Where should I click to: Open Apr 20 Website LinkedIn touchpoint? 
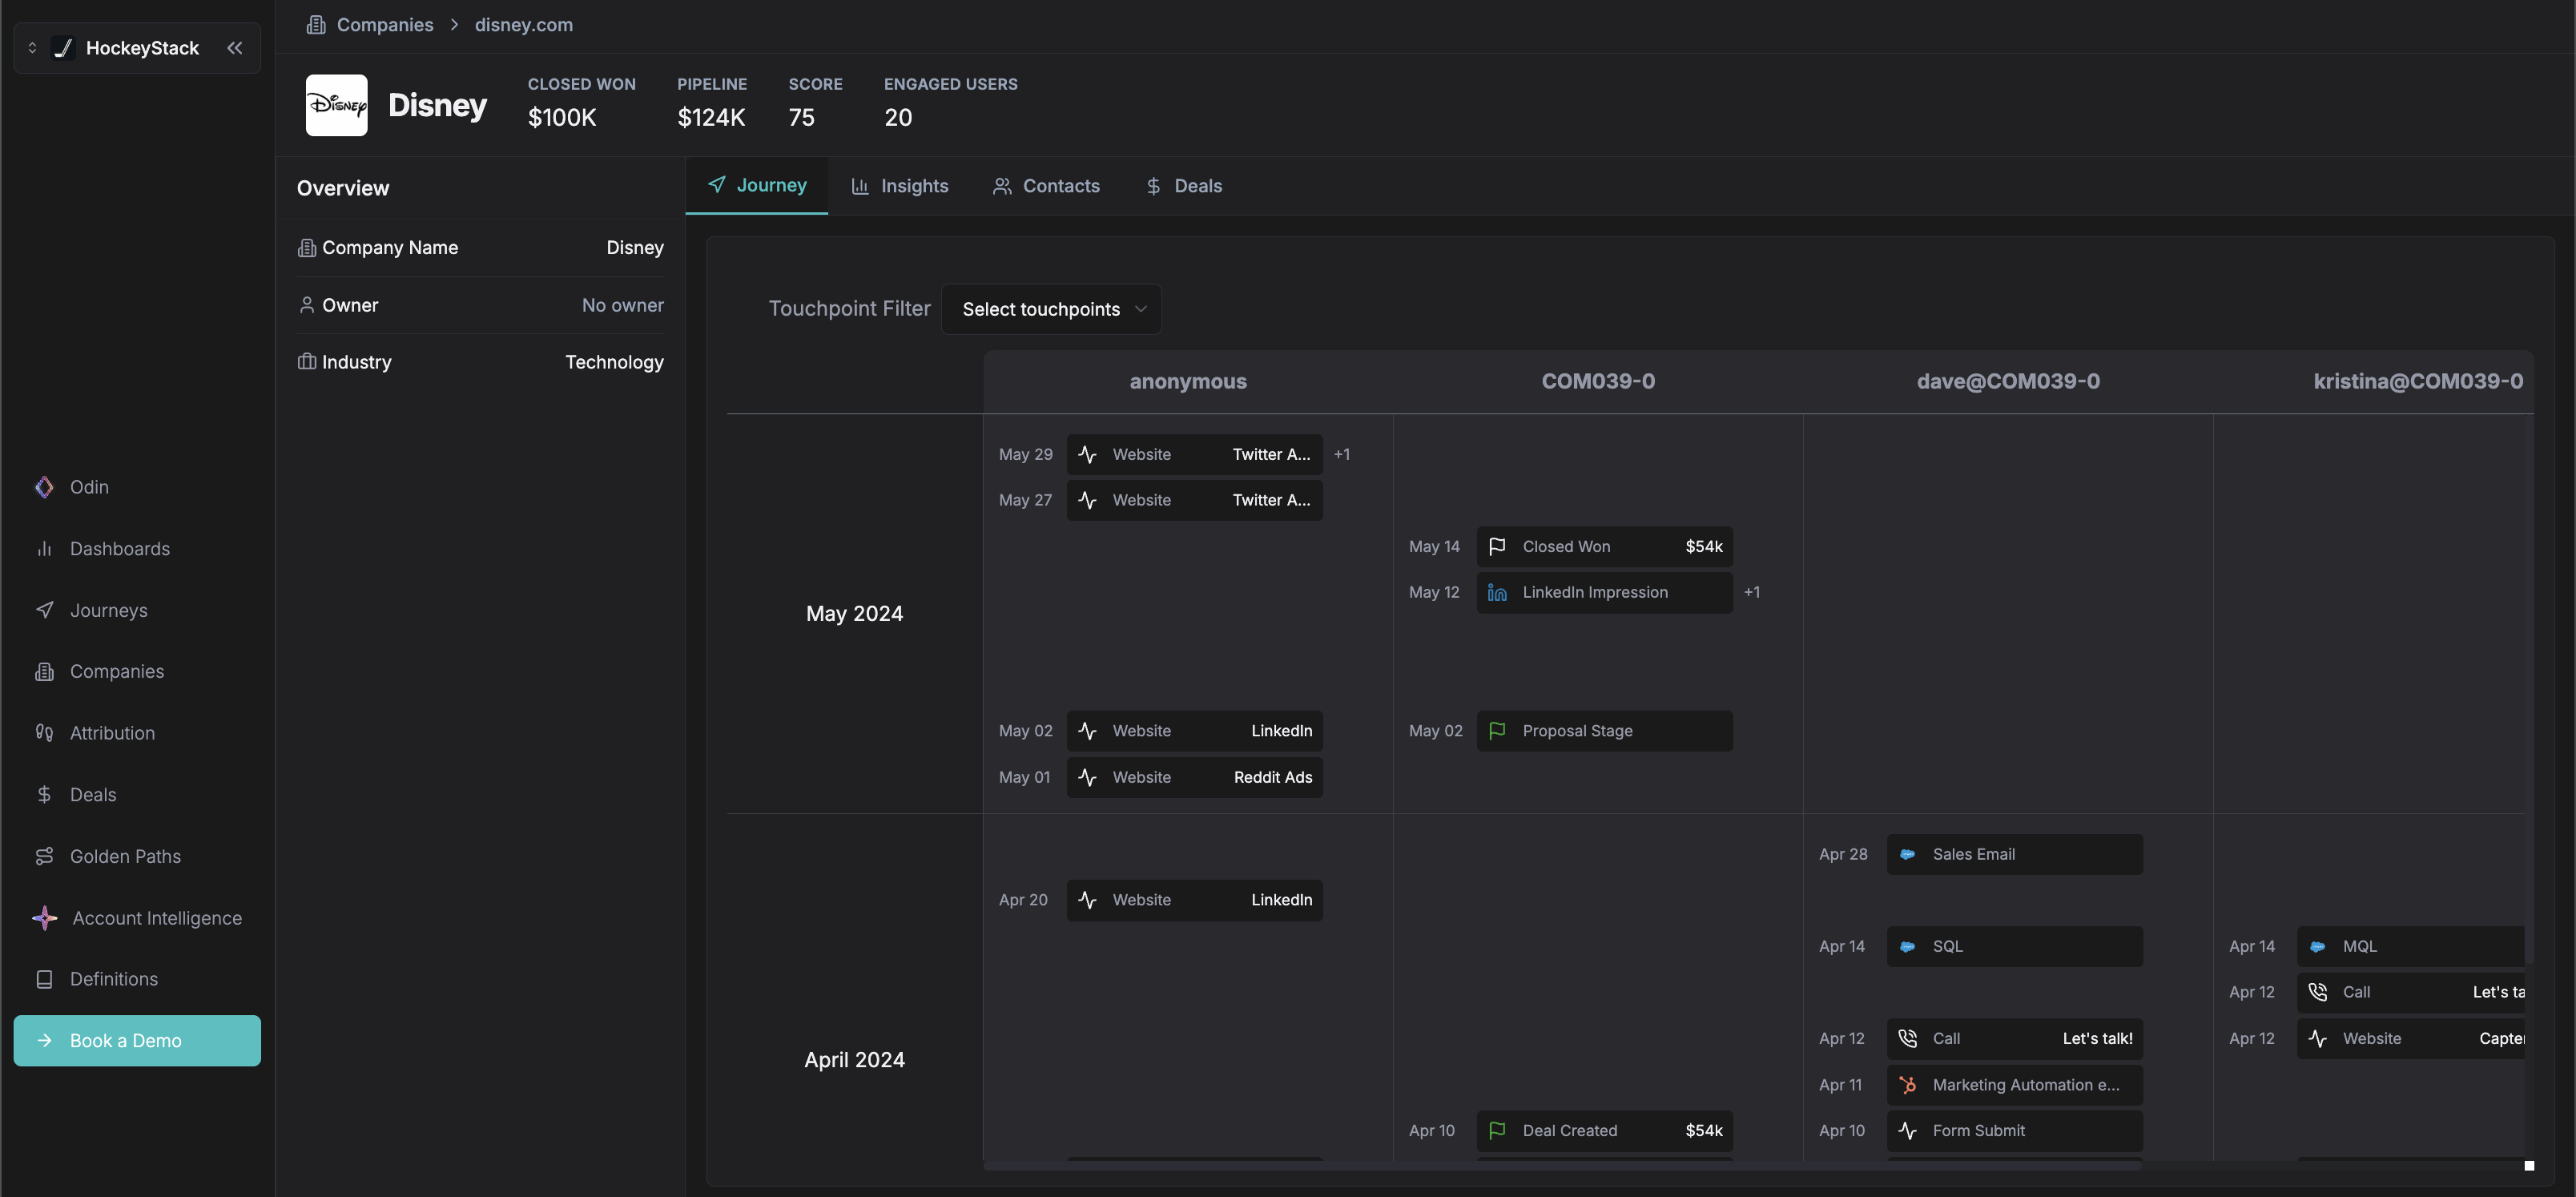(1195, 901)
